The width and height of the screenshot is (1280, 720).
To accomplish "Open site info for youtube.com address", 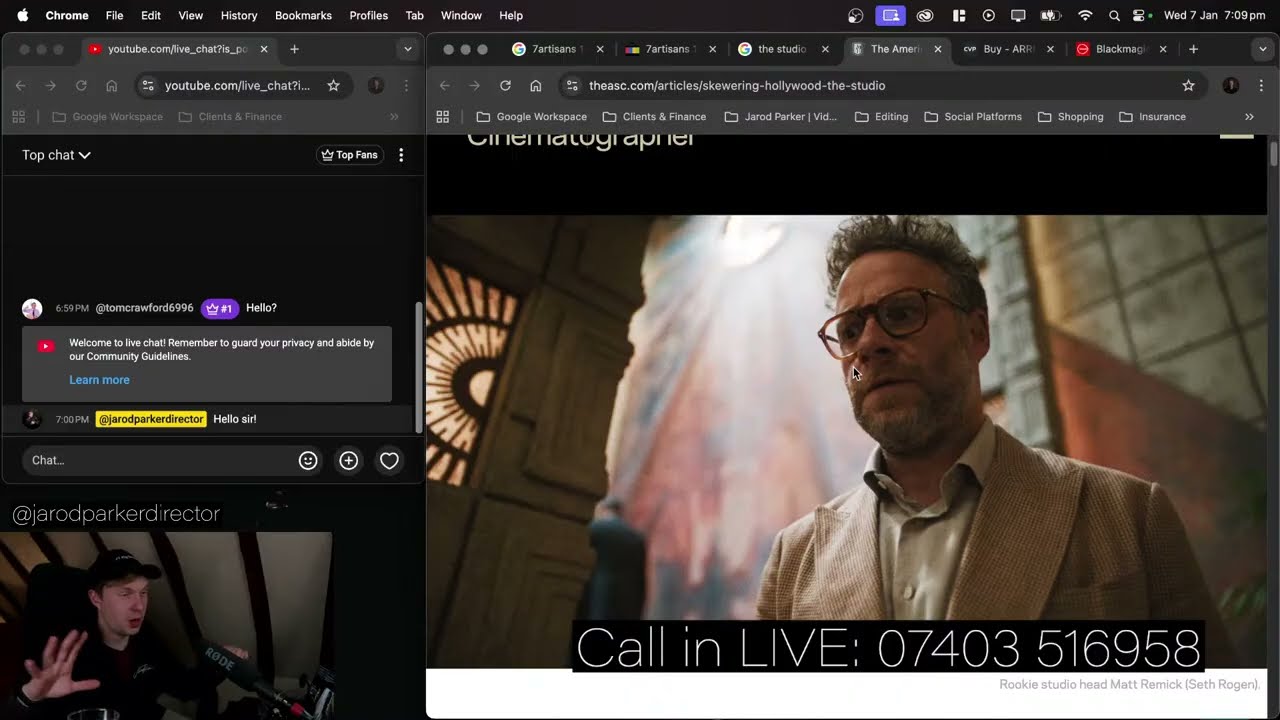I will pyautogui.click(x=148, y=86).
